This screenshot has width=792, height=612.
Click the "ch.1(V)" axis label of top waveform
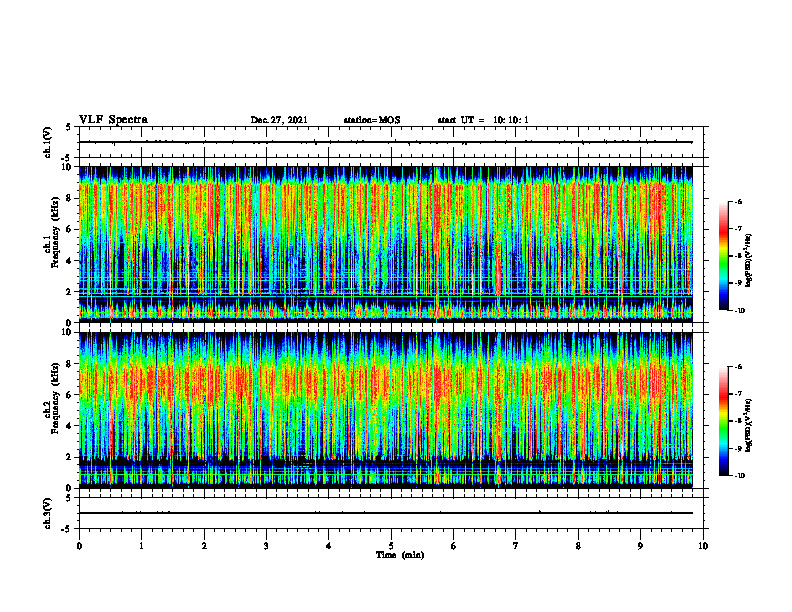pos(48,142)
